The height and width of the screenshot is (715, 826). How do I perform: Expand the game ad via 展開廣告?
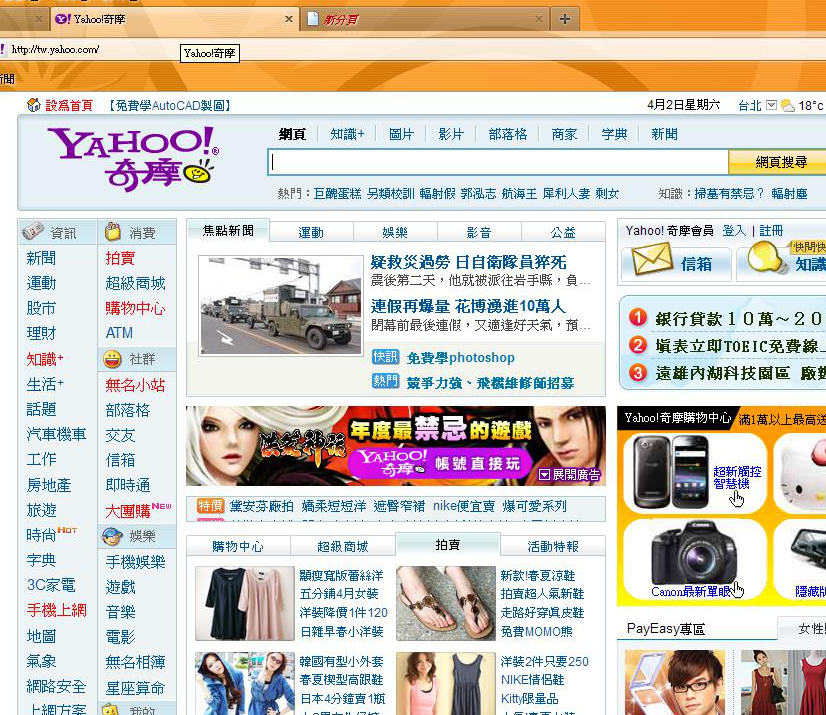(569, 475)
